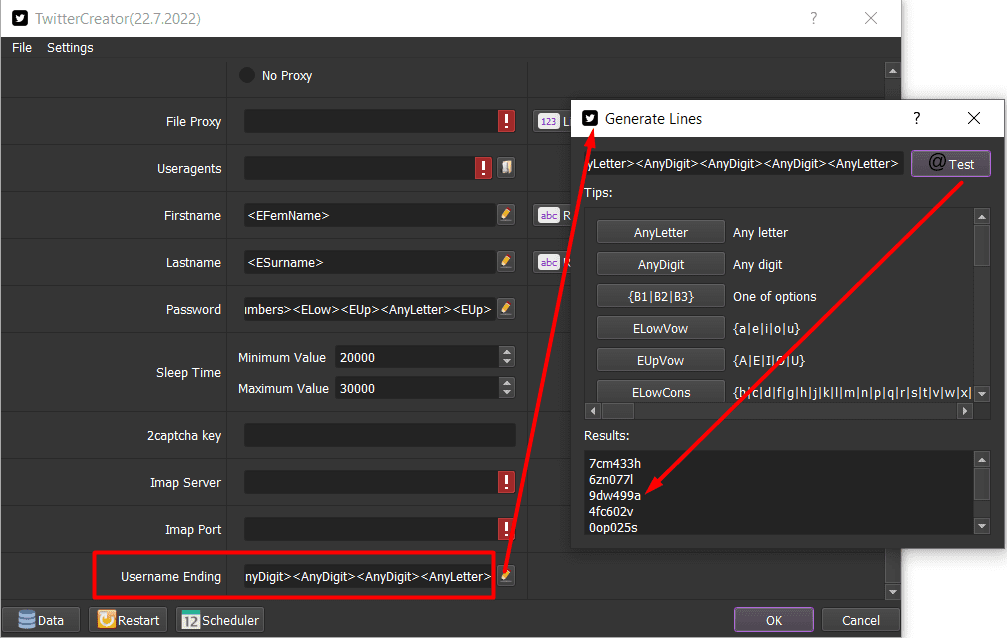Insert the AnyDigit tip button
Screen dimensions: 1007x638
tap(661, 264)
